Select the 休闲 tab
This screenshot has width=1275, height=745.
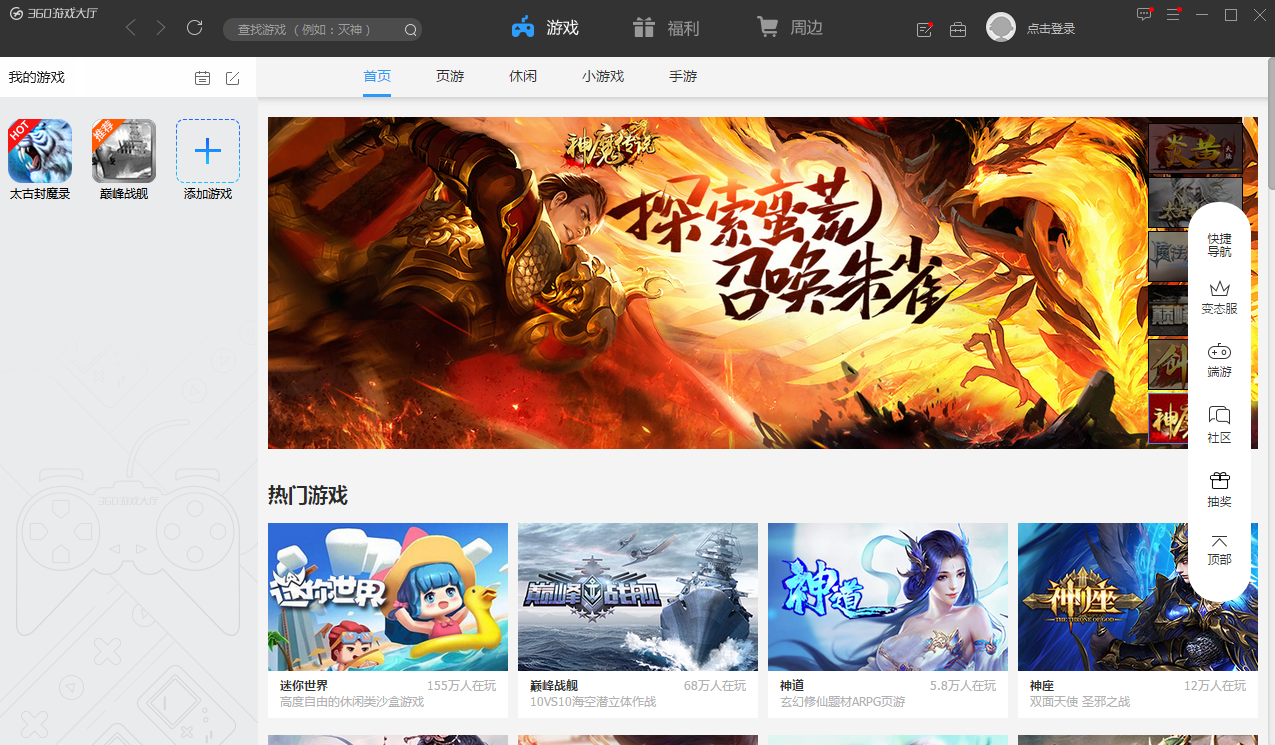click(523, 77)
